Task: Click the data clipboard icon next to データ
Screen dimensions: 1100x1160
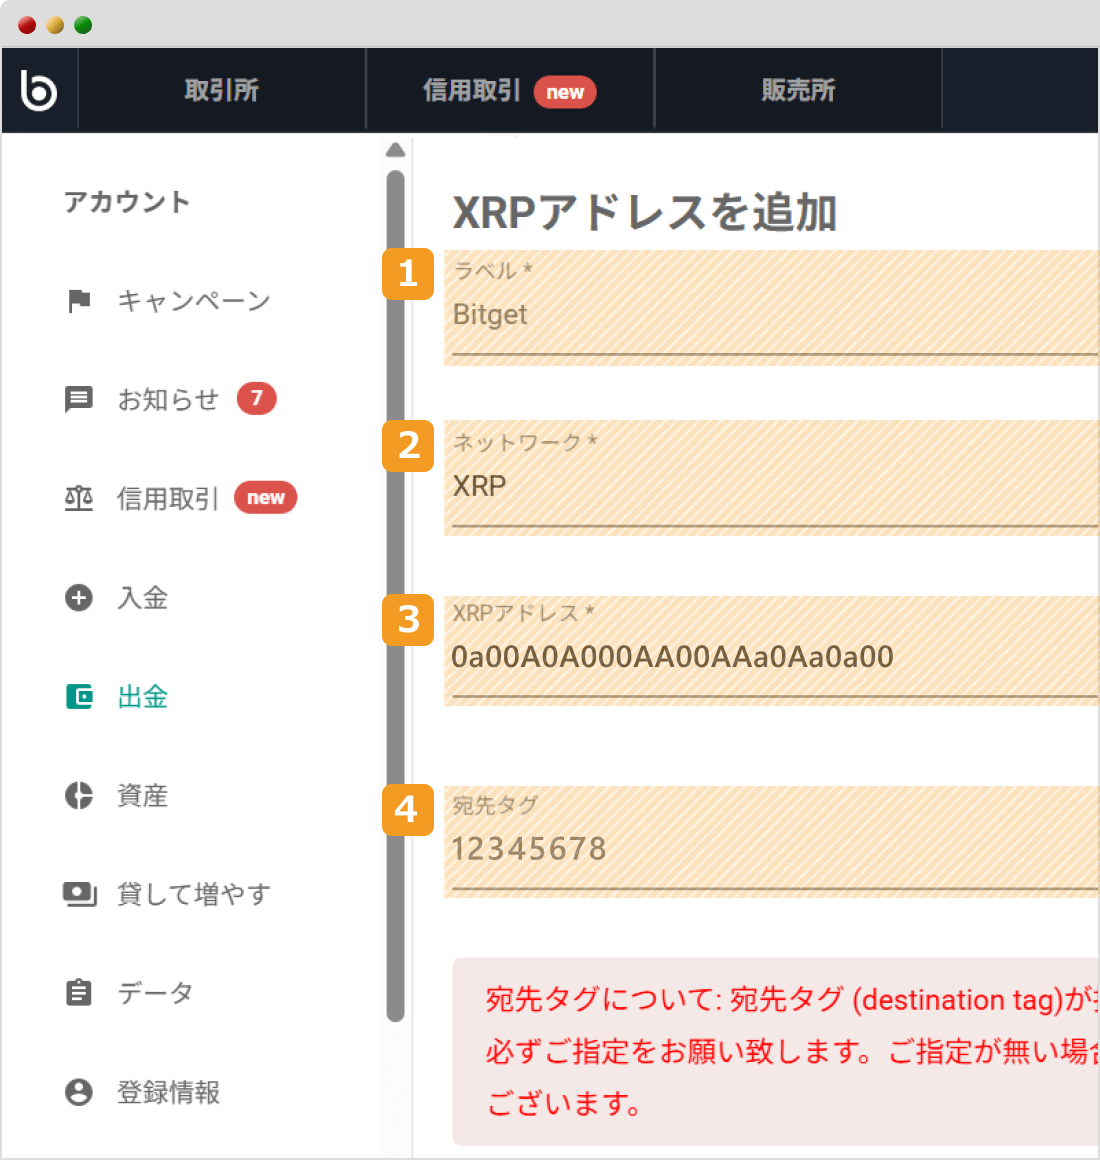Action: point(79,992)
